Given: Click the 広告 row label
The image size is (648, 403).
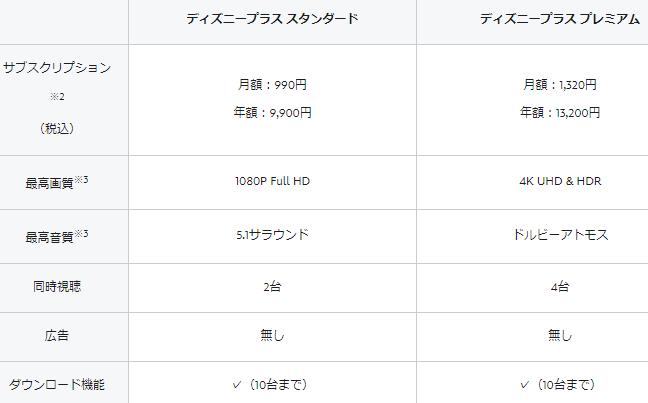Looking at the screenshot, I should tap(57, 335).
